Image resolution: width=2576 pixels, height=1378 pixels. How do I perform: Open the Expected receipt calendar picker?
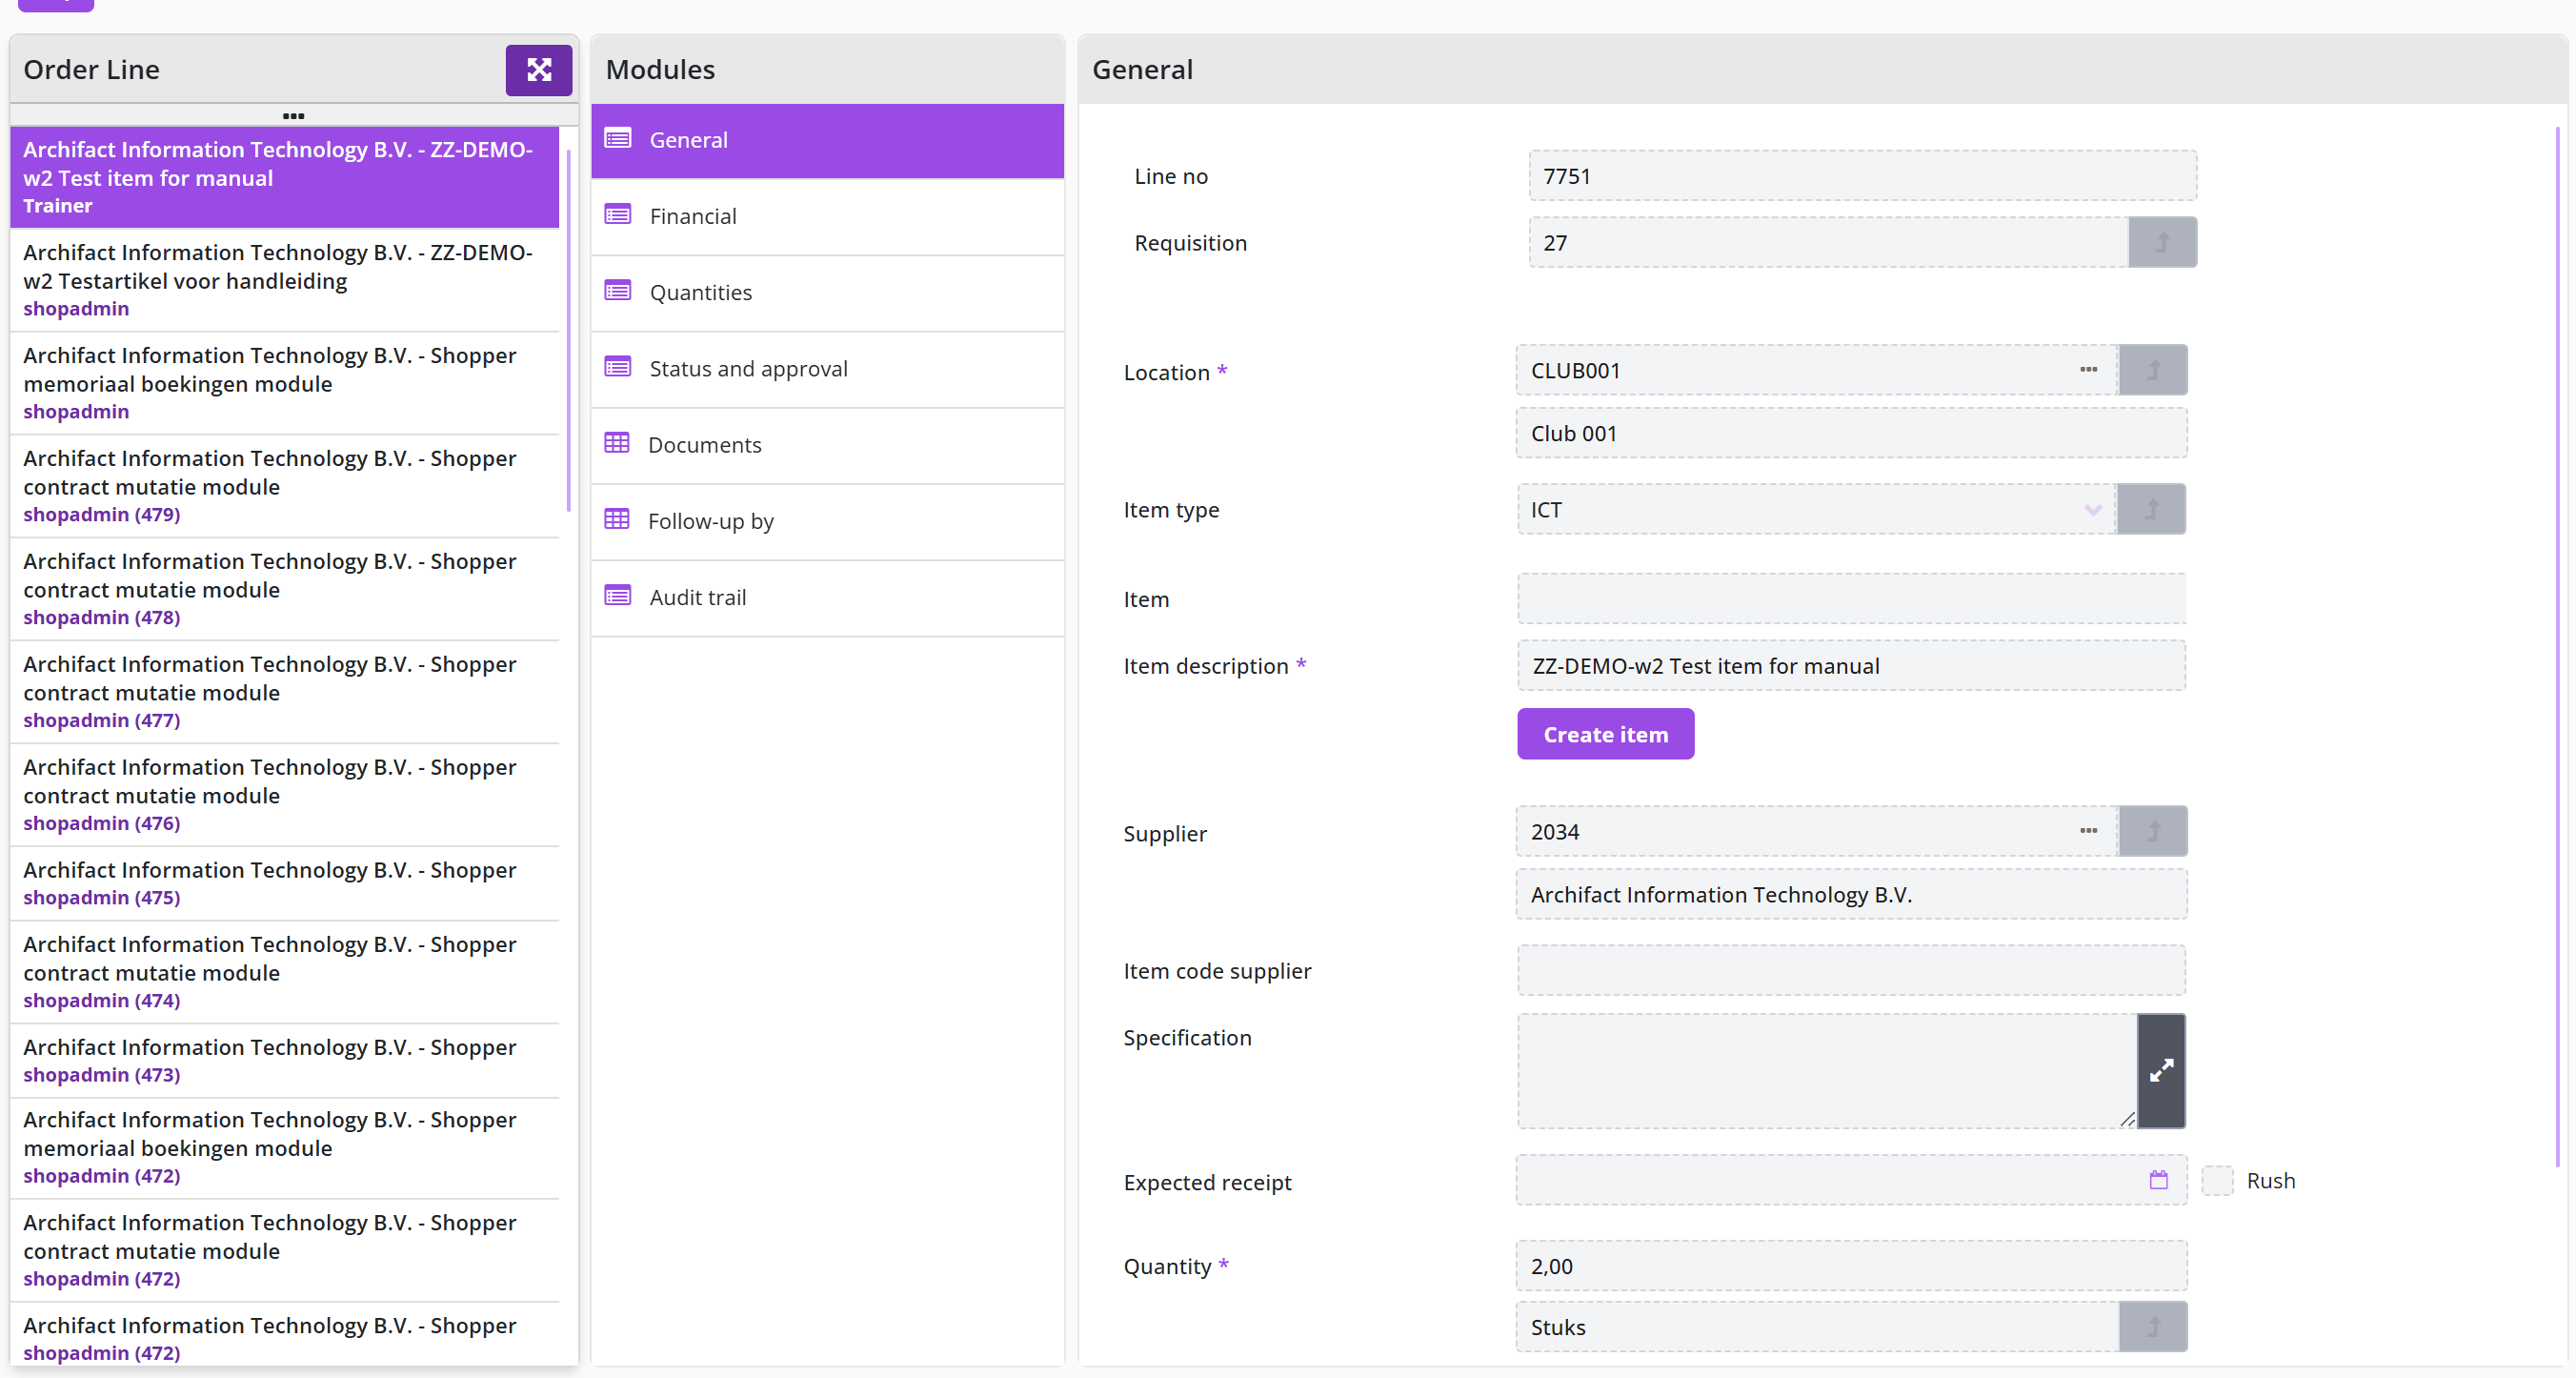tap(2159, 1180)
